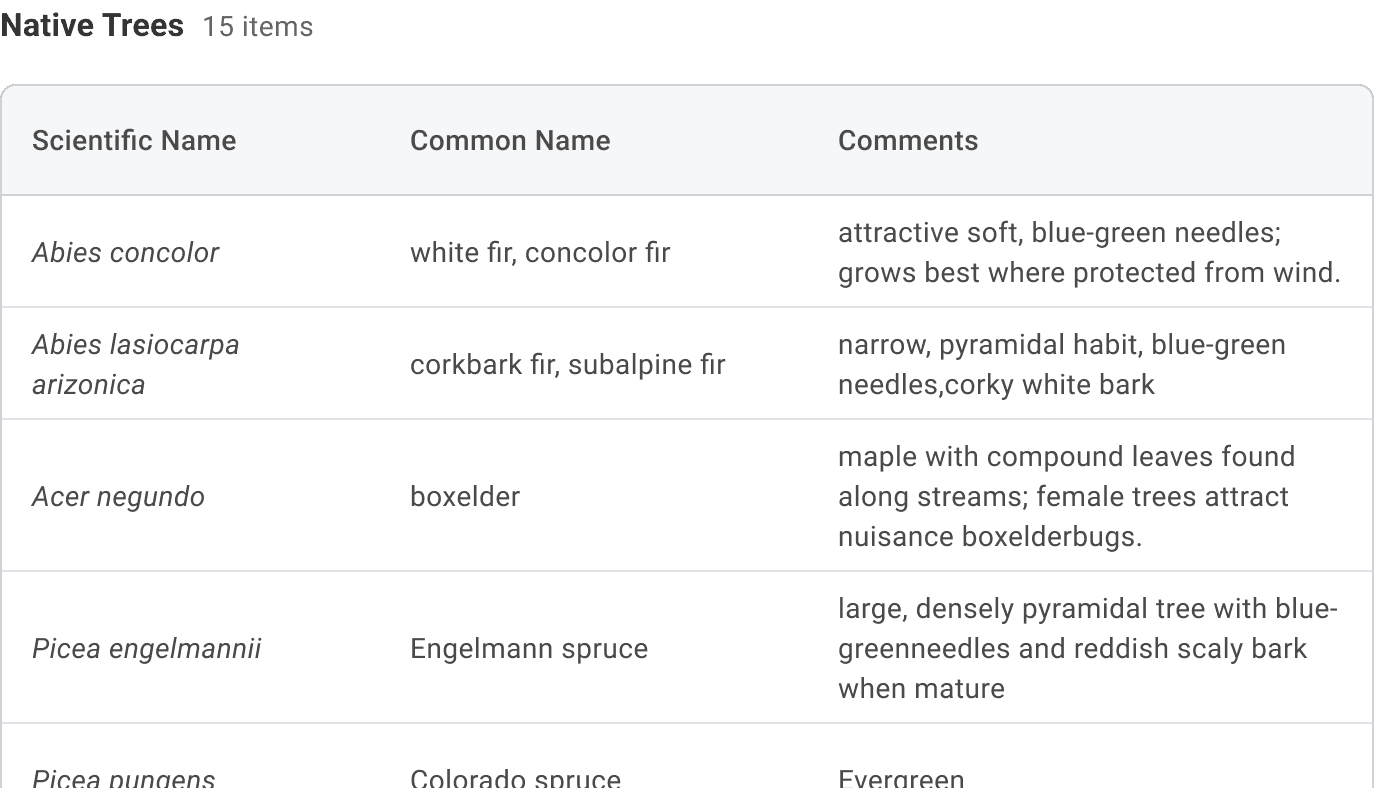Viewport: 1374px width, 788px height.
Task: Click the 15 items count label
Action: [258, 27]
